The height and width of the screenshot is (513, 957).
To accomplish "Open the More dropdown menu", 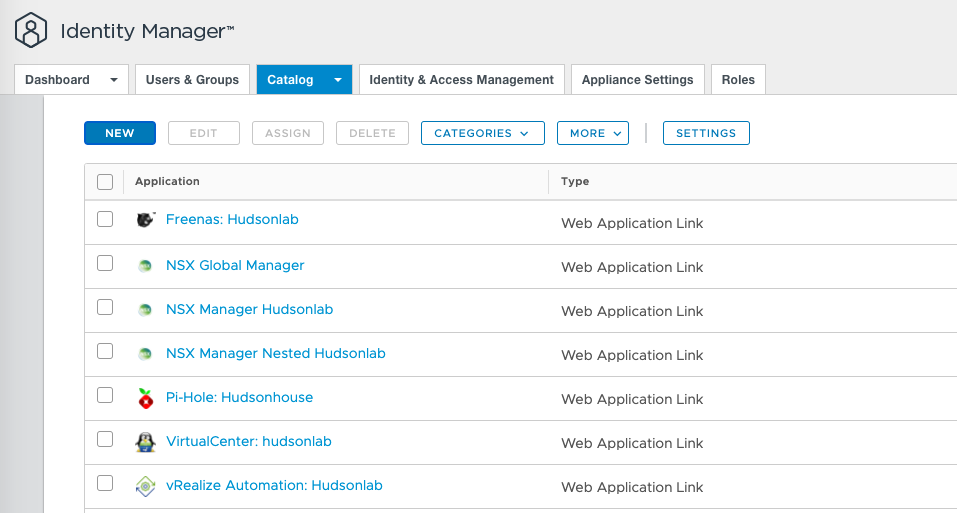I will (593, 133).
